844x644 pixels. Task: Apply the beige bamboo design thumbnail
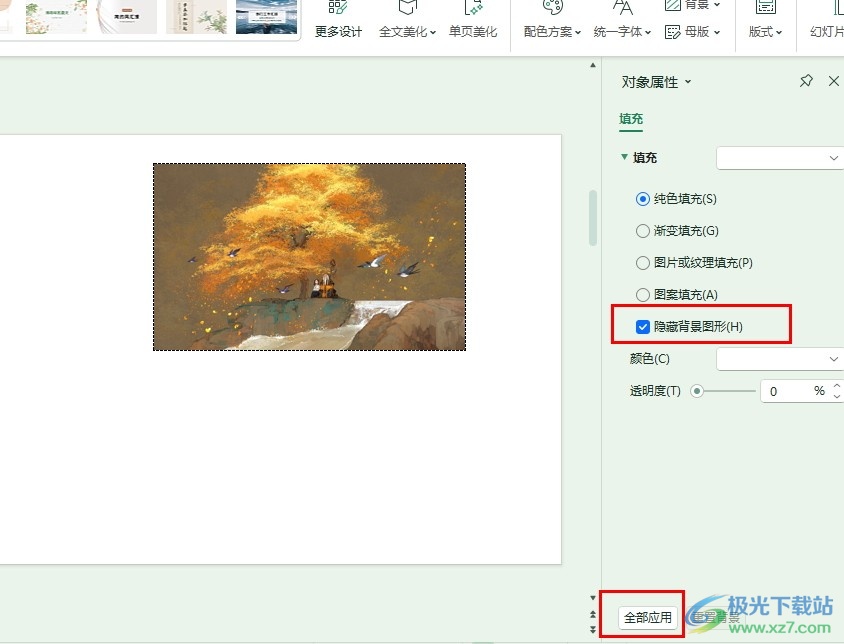[x=196, y=17]
